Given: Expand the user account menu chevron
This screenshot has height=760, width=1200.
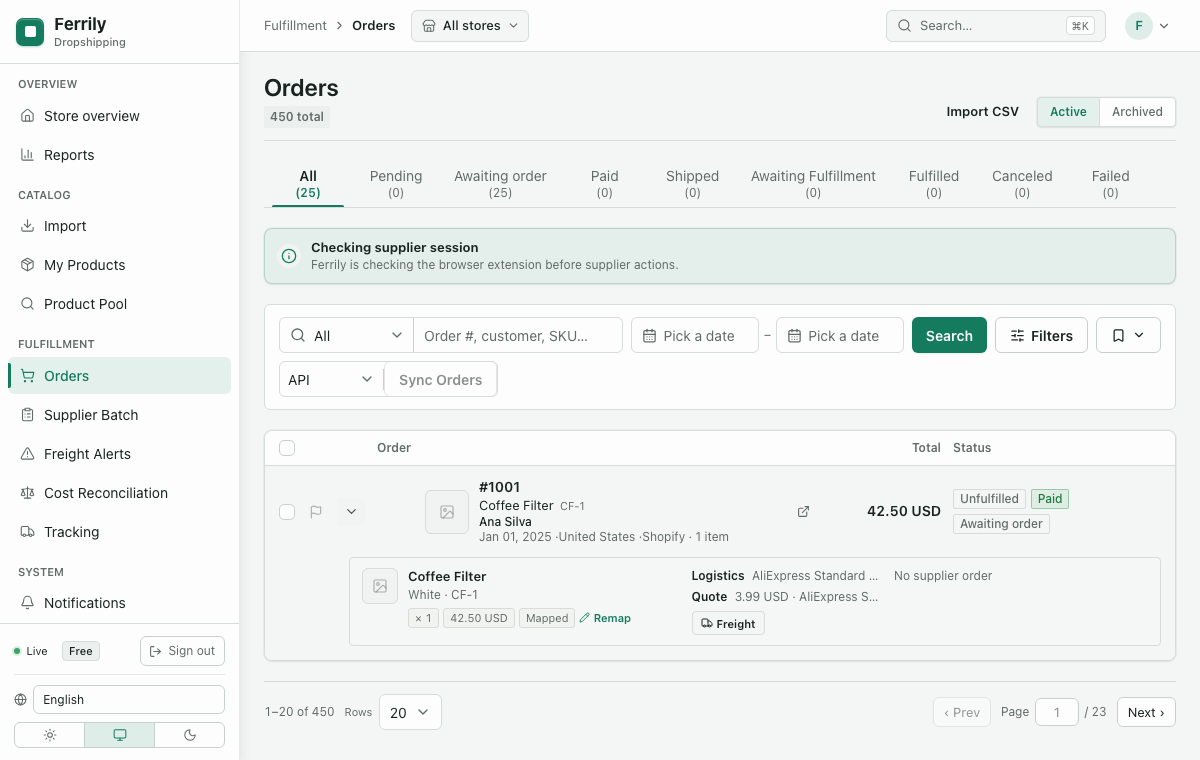Looking at the screenshot, I should tap(1164, 26).
